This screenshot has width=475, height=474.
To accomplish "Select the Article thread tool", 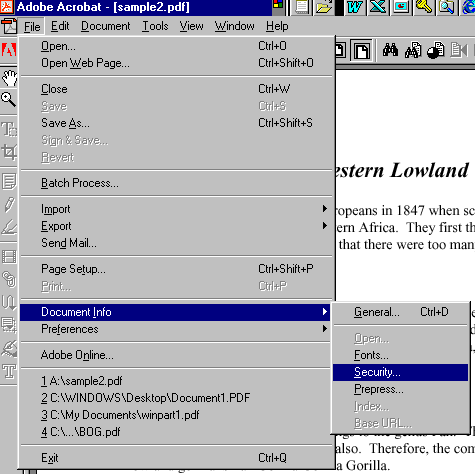I will tap(9, 303).
